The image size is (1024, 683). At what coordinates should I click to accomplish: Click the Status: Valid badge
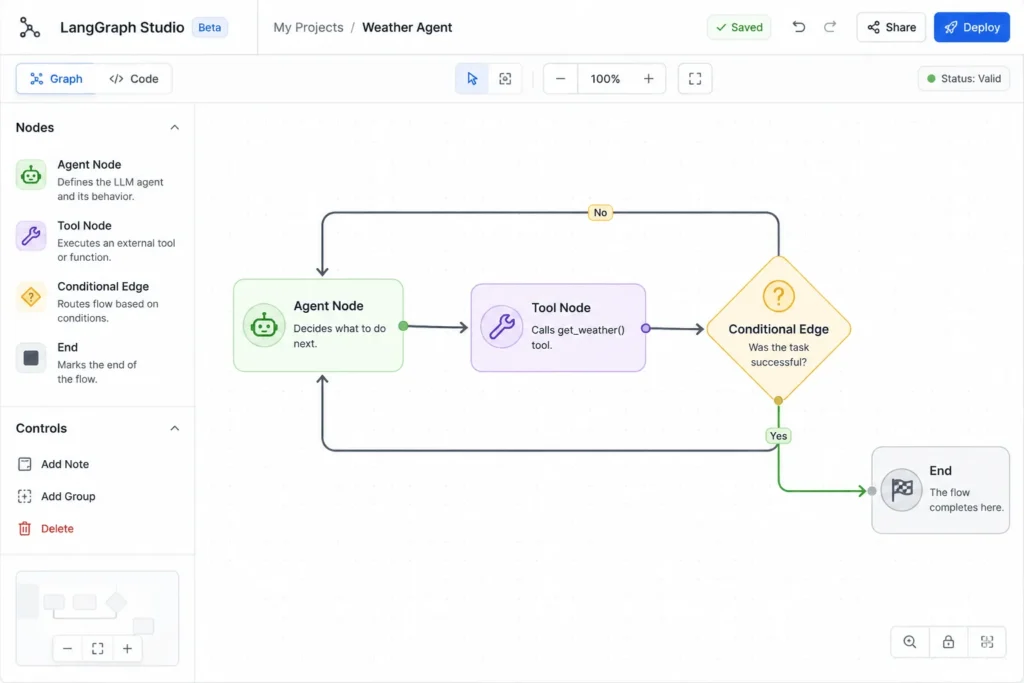(964, 78)
